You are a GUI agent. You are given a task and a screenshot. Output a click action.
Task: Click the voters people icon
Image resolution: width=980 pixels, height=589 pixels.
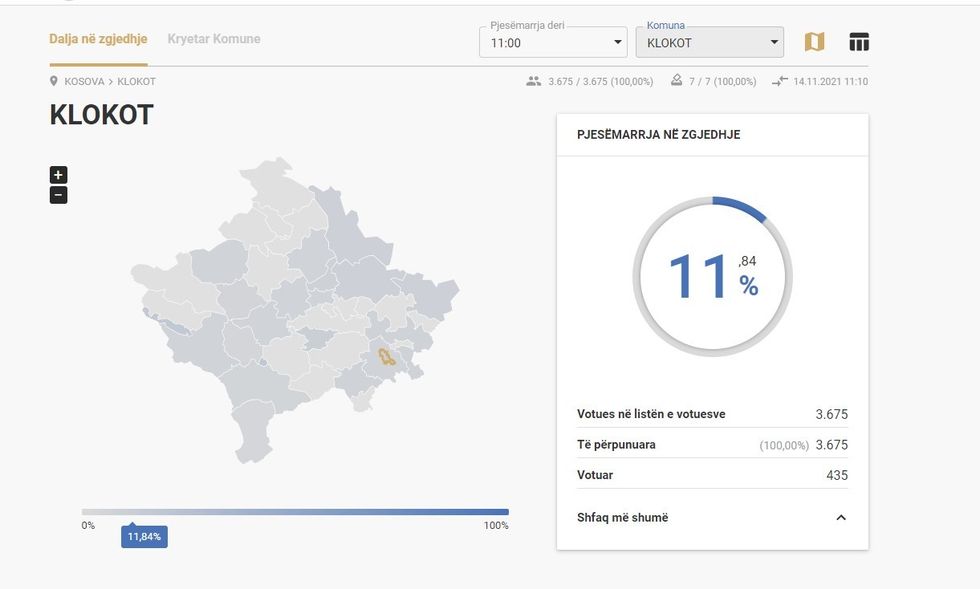(533, 82)
